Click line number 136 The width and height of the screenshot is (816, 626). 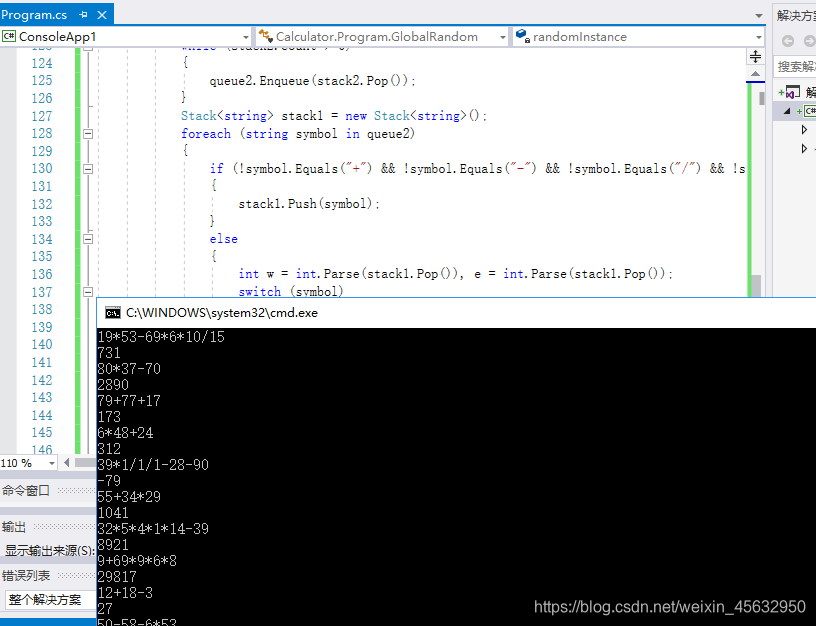point(42,274)
